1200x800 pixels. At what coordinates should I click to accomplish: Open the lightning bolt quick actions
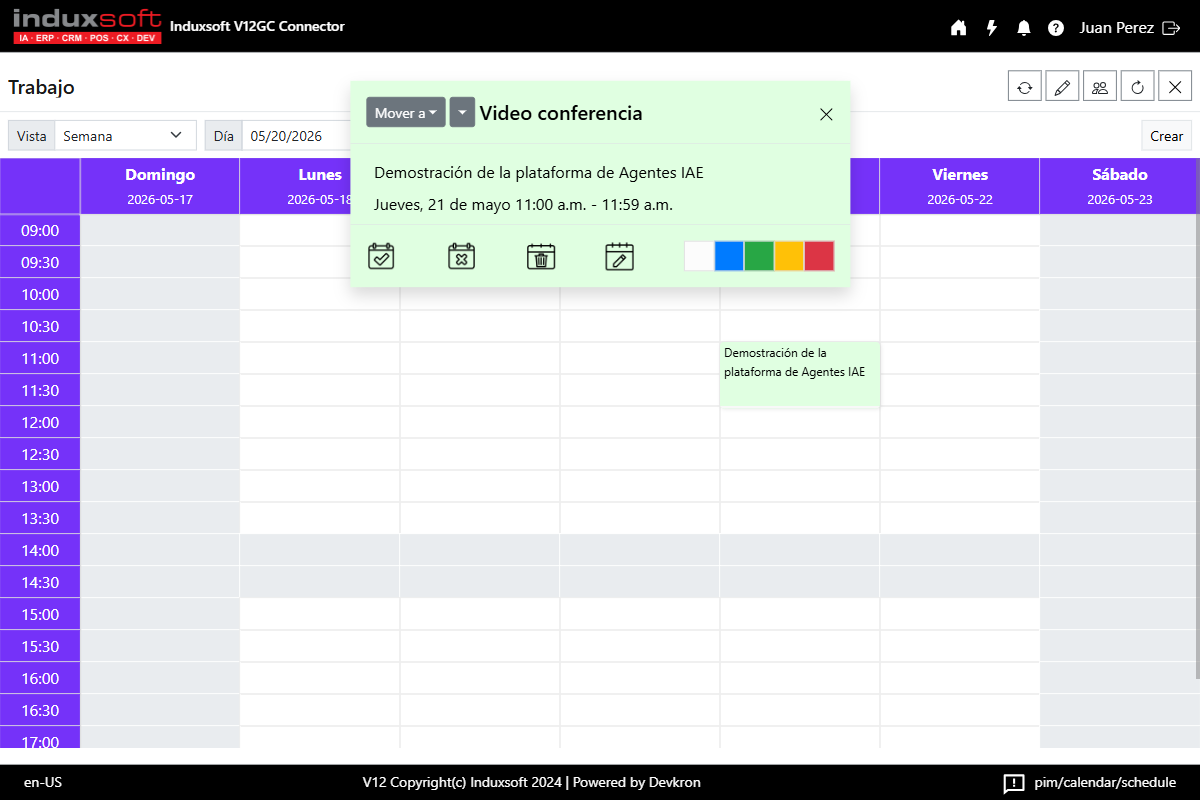(x=991, y=28)
